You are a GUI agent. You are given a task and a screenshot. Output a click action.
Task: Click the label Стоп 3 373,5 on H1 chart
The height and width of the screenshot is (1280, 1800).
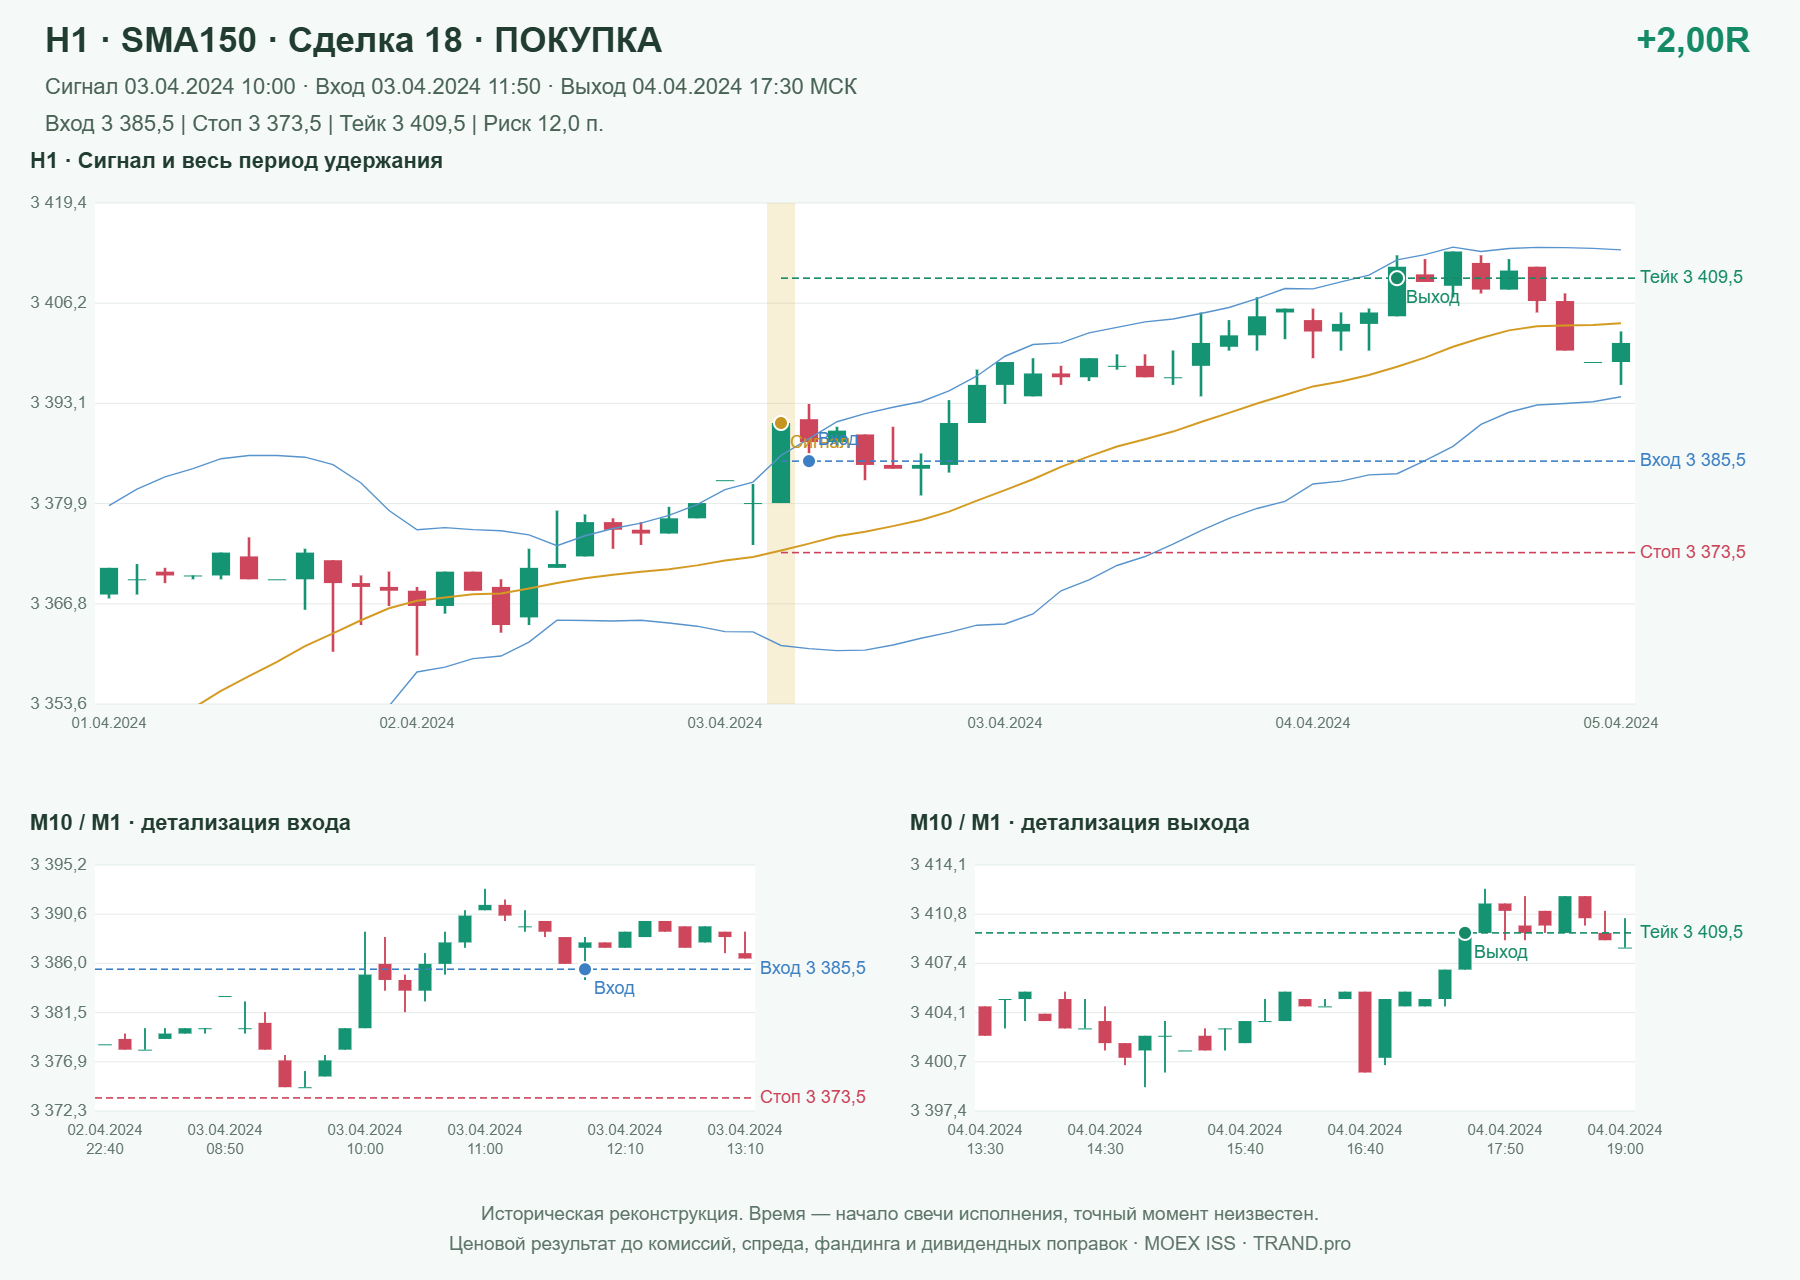[x=1692, y=552]
